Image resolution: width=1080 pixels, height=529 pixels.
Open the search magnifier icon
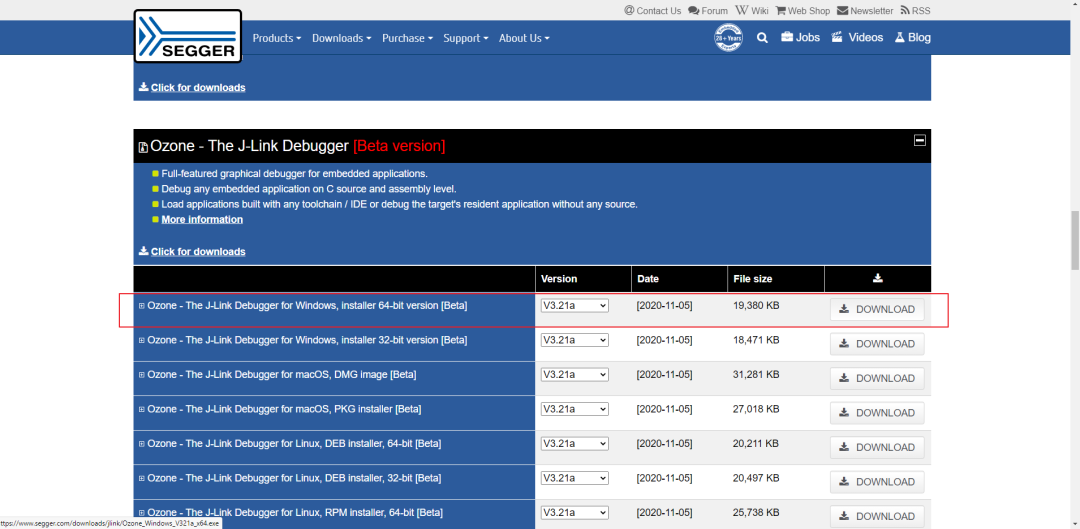(x=762, y=38)
